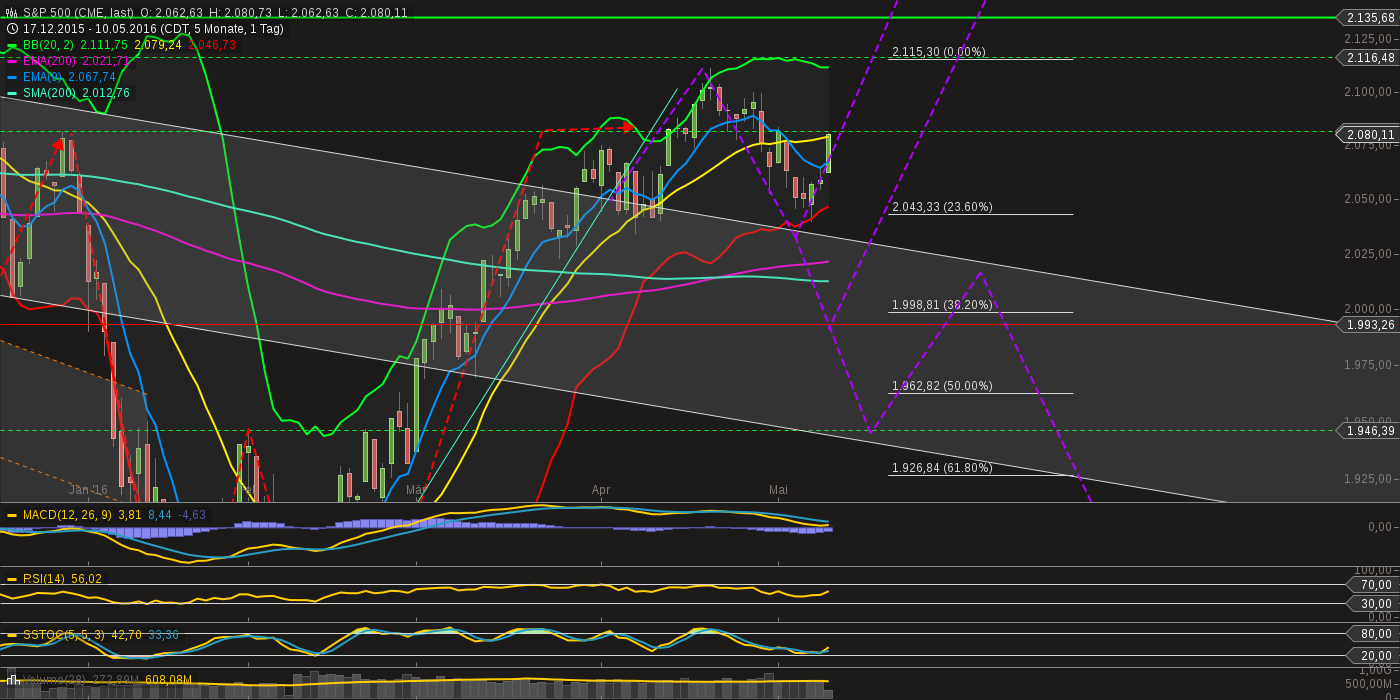Click the clock icon beside the date range
Screen dimensions: 1400x700
pyautogui.click(x=12, y=29)
